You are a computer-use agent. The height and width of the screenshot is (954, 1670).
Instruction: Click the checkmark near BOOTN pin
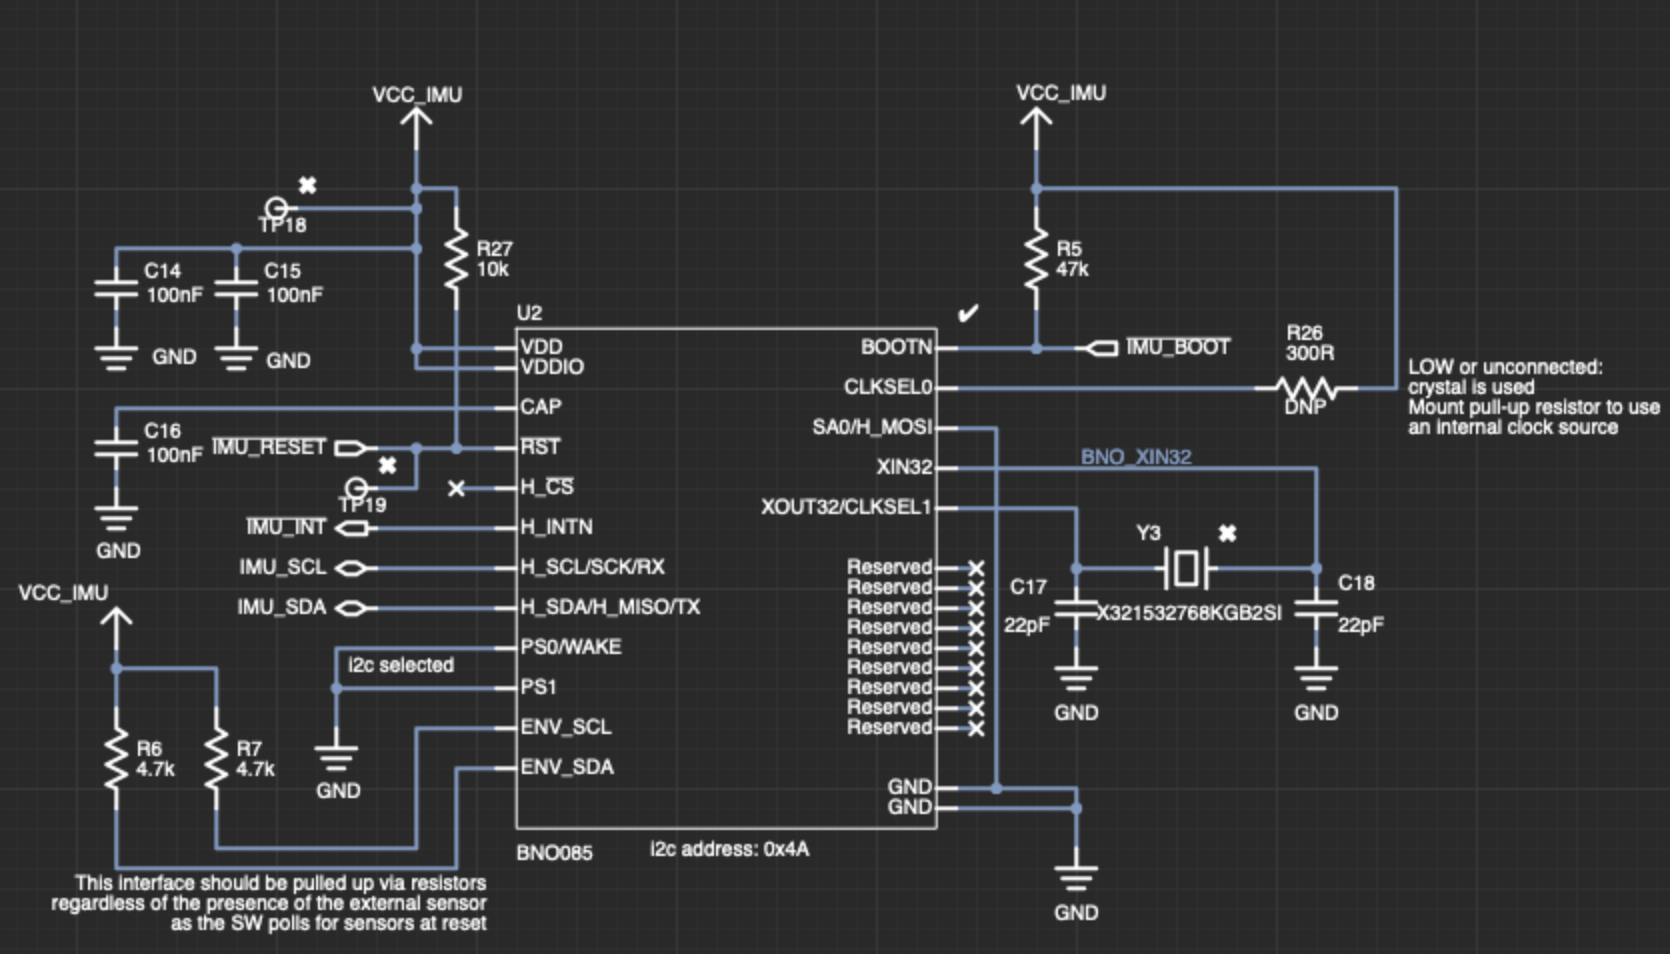(967, 313)
